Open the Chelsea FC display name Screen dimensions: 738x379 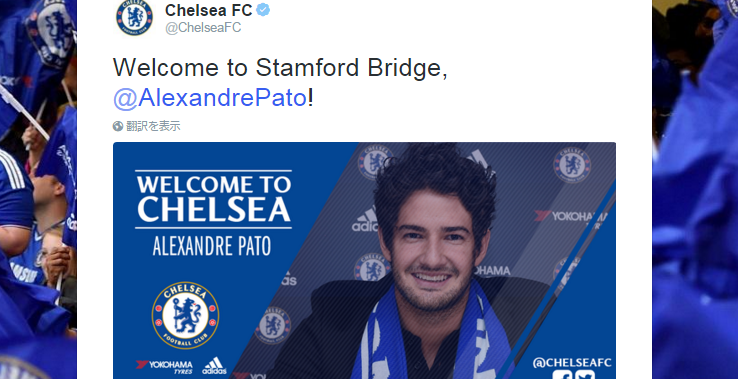coord(209,10)
